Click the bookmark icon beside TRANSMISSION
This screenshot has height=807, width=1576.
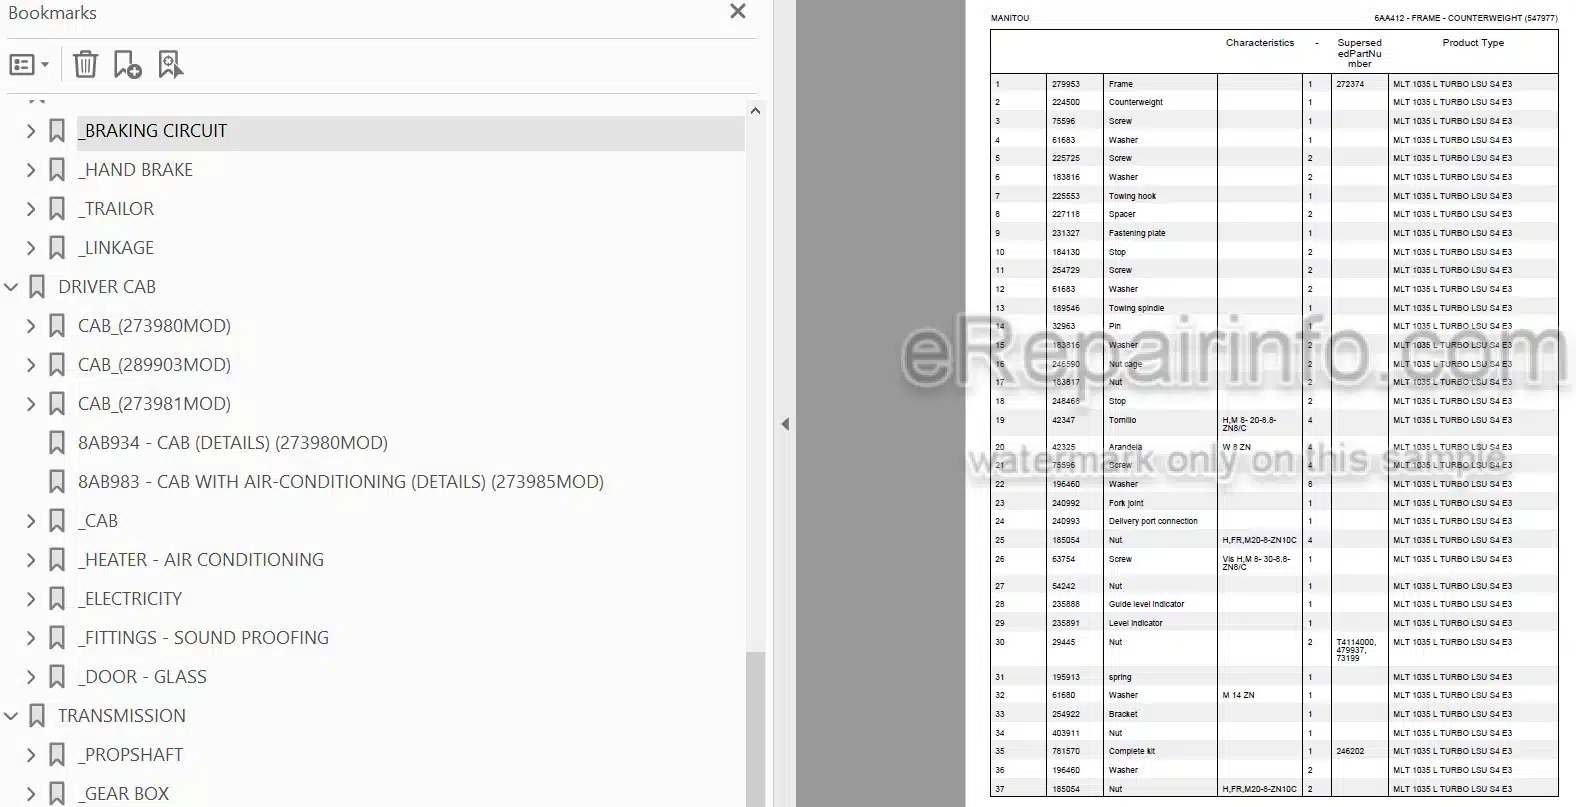point(37,716)
